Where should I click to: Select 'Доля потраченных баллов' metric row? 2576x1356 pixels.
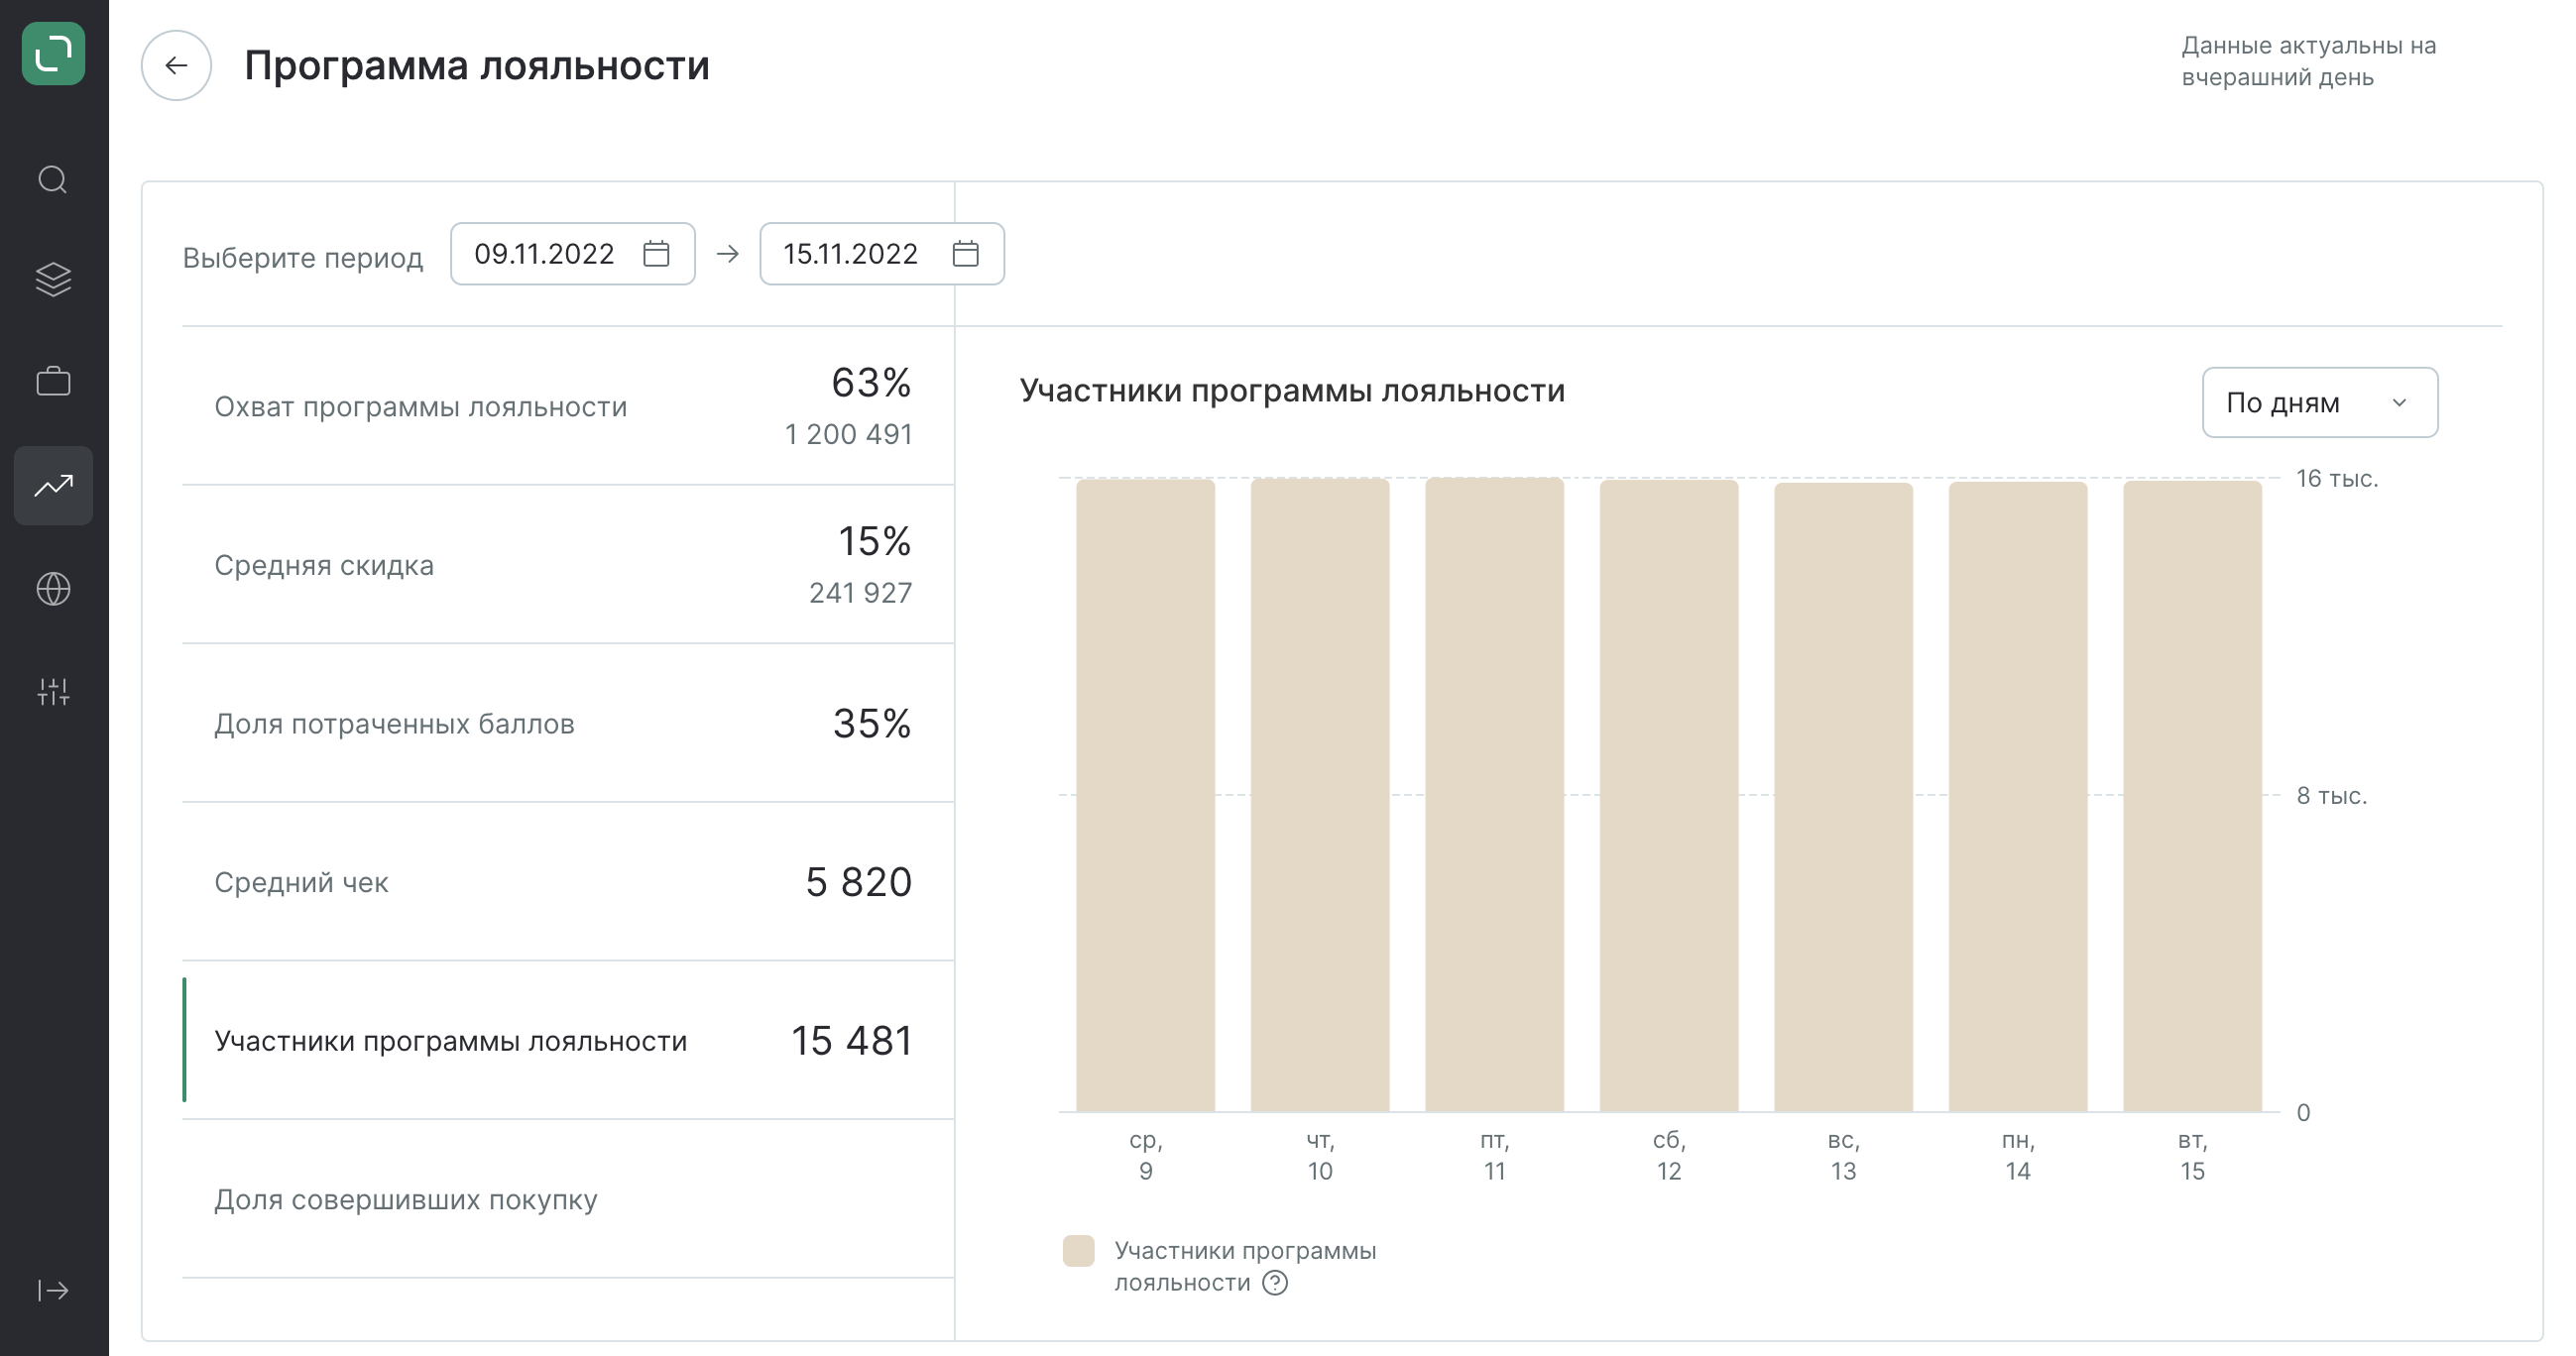point(567,723)
